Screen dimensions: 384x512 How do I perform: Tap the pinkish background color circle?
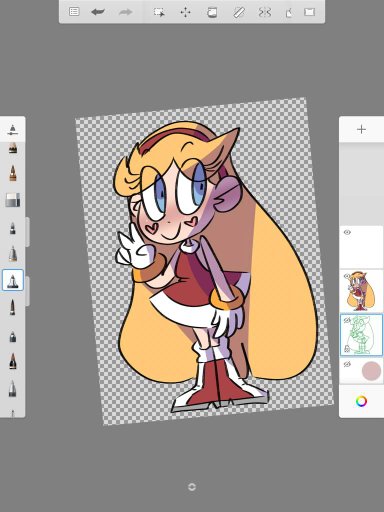pos(371,371)
